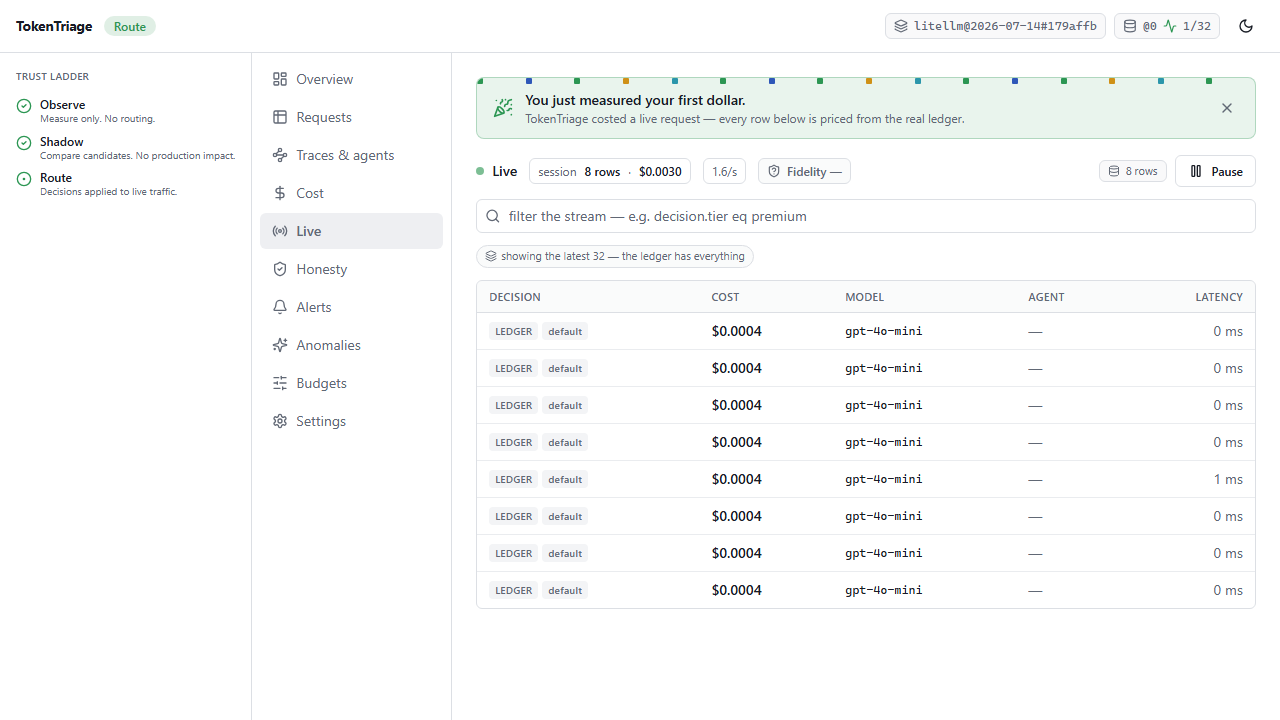Click the Cost dollar icon
The image size is (1280, 720).
pos(280,193)
